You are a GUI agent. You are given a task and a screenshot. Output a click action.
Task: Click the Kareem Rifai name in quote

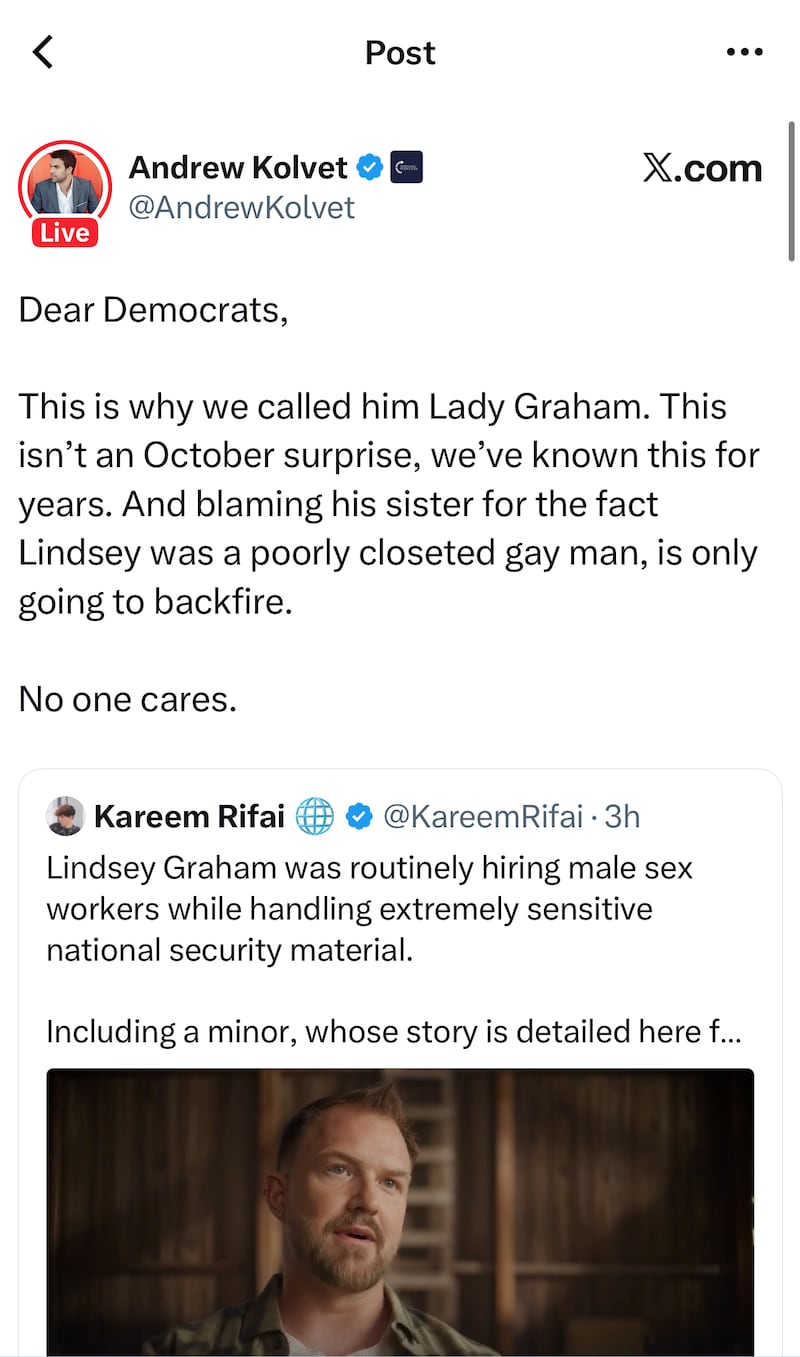[189, 816]
